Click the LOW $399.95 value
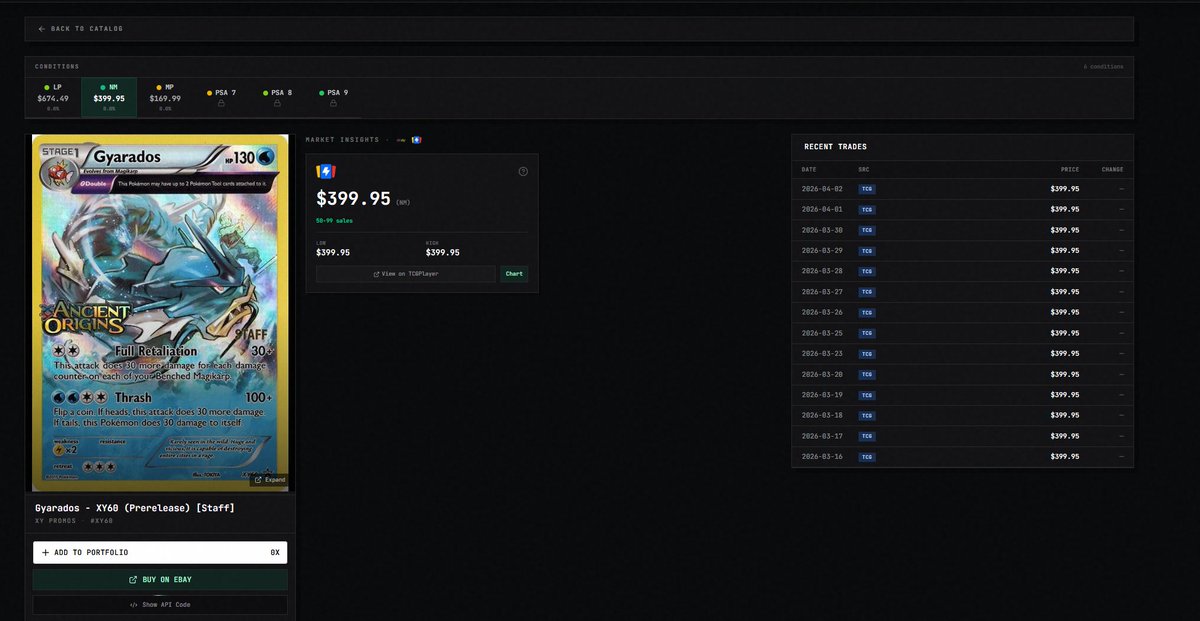Viewport: 1200px width, 621px height. coord(333,253)
